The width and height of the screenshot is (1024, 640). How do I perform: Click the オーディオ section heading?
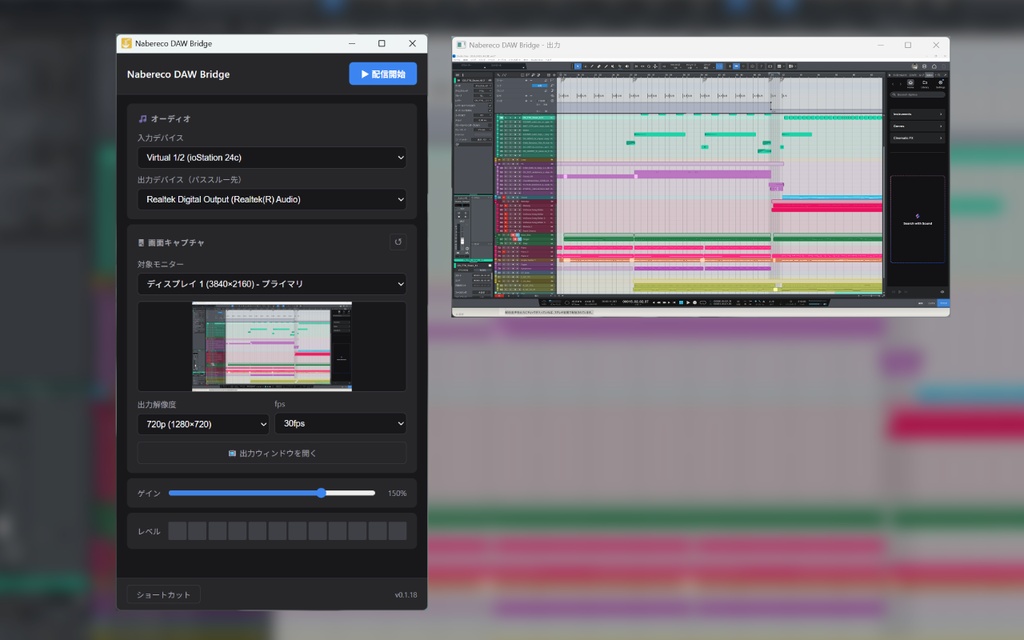165,119
